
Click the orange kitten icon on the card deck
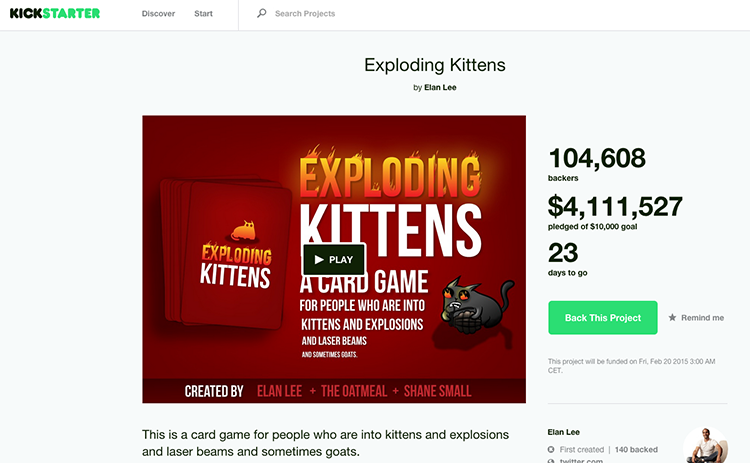click(x=243, y=231)
